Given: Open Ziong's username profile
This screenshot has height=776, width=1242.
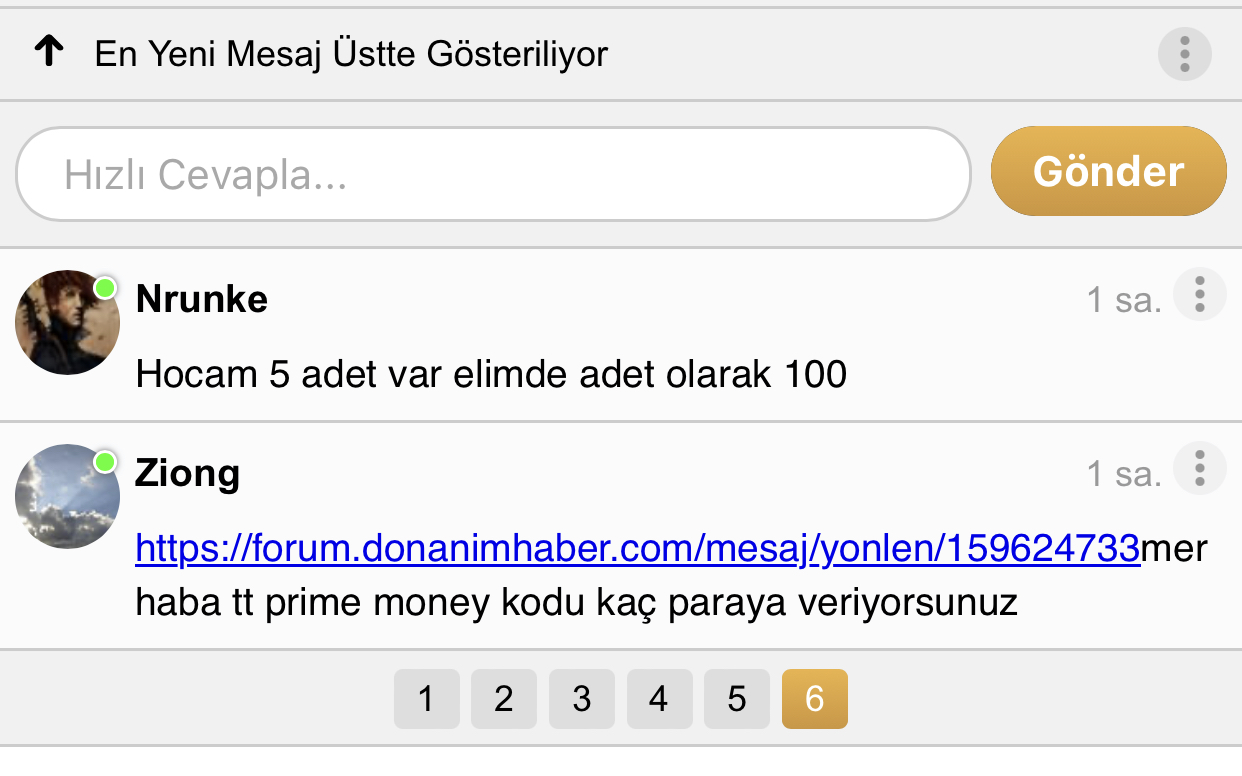Looking at the screenshot, I should (187, 473).
